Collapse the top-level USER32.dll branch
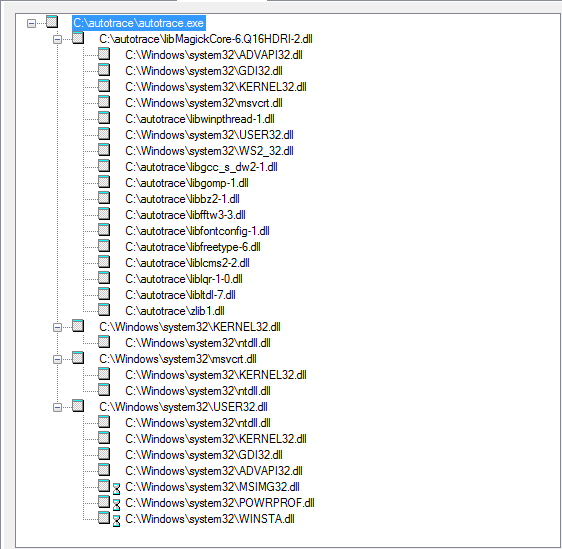The image size is (562, 549). pyautogui.click(x=57, y=407)
